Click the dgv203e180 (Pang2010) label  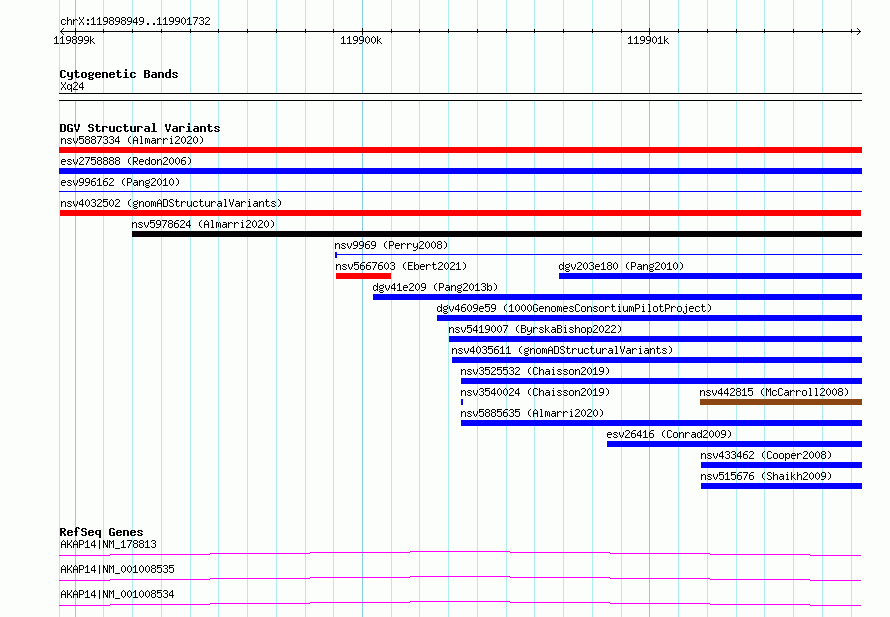pyautogui.click(x=621, y=266)
